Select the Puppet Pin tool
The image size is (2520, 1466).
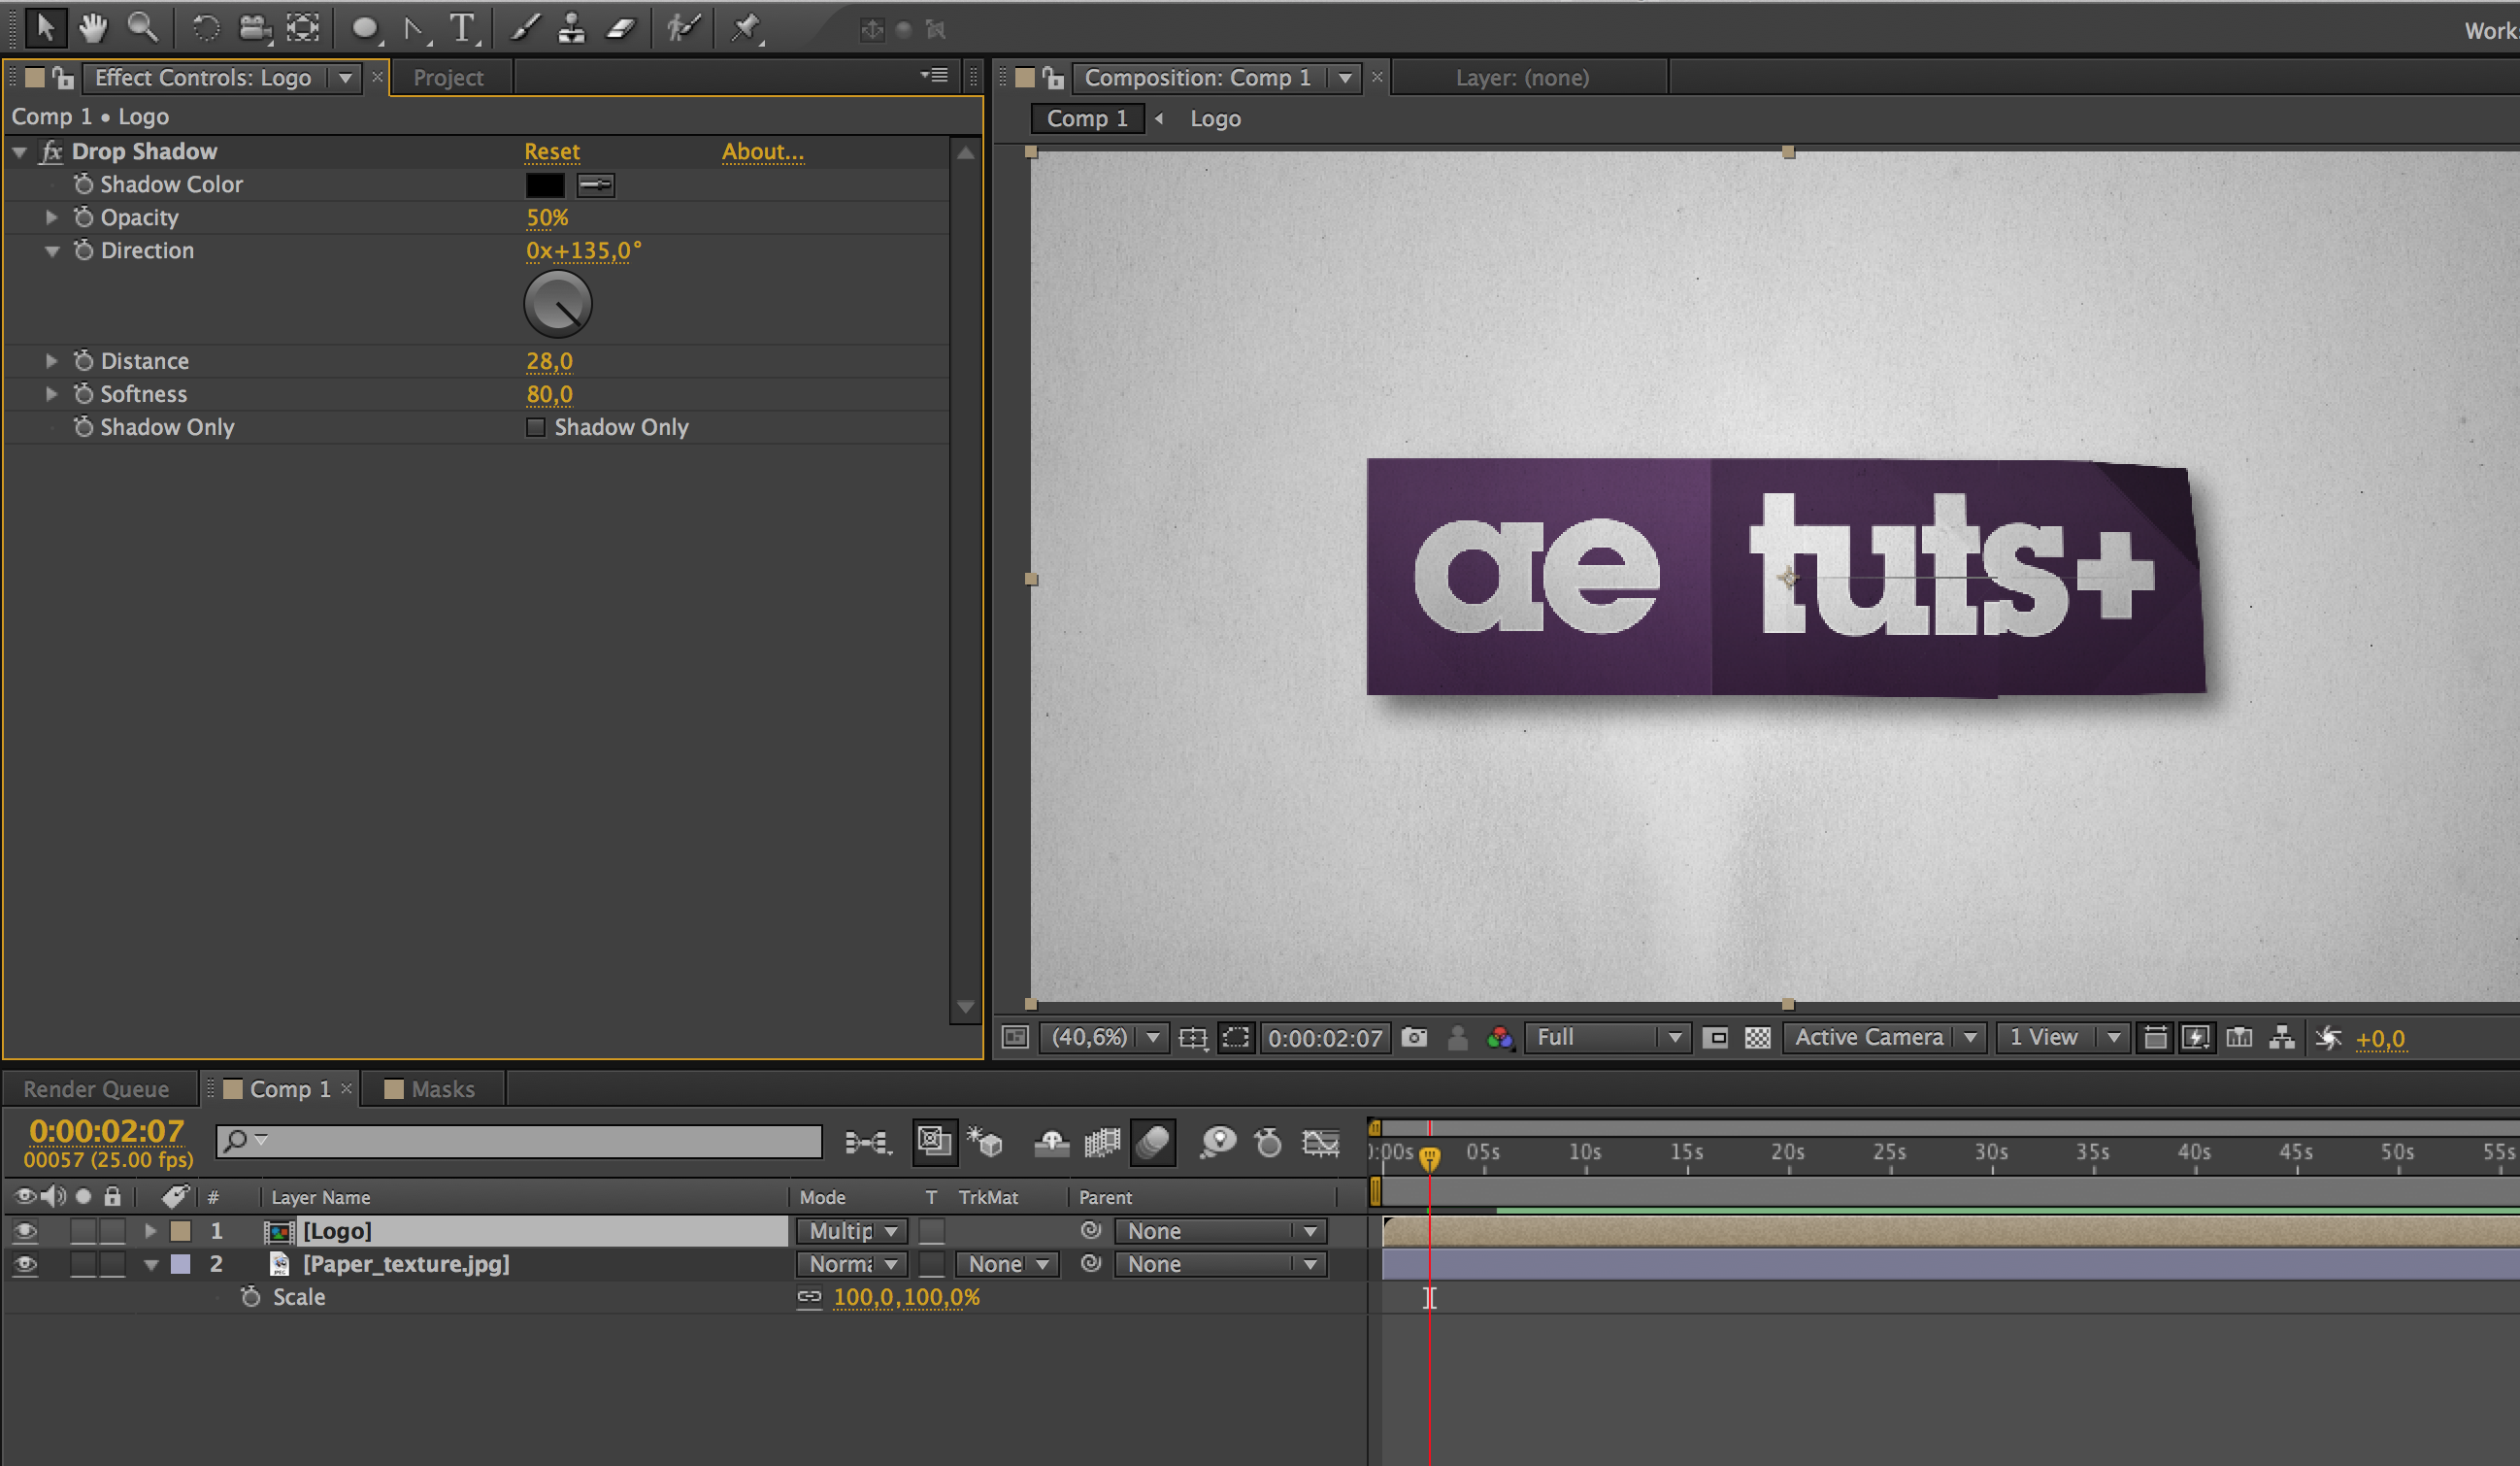click(746, 28)
